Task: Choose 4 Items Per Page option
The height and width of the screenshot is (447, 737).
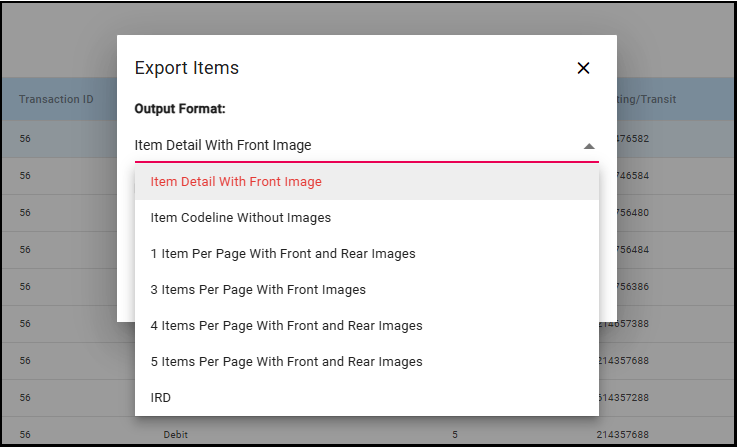Action: pyautogui.click(x=286, y=326)
